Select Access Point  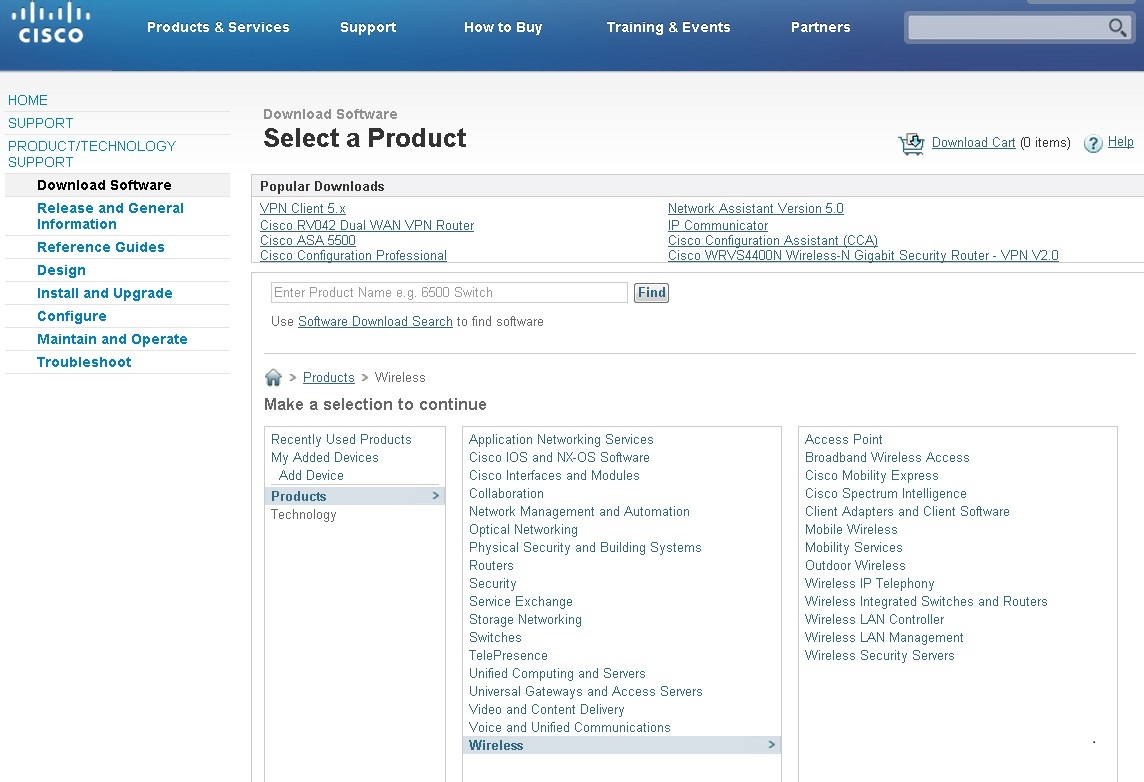[x=843, y=439]
